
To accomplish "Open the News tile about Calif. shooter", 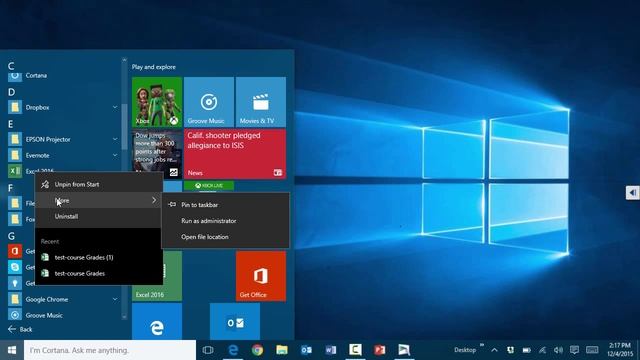I will [x=235, y=154].
